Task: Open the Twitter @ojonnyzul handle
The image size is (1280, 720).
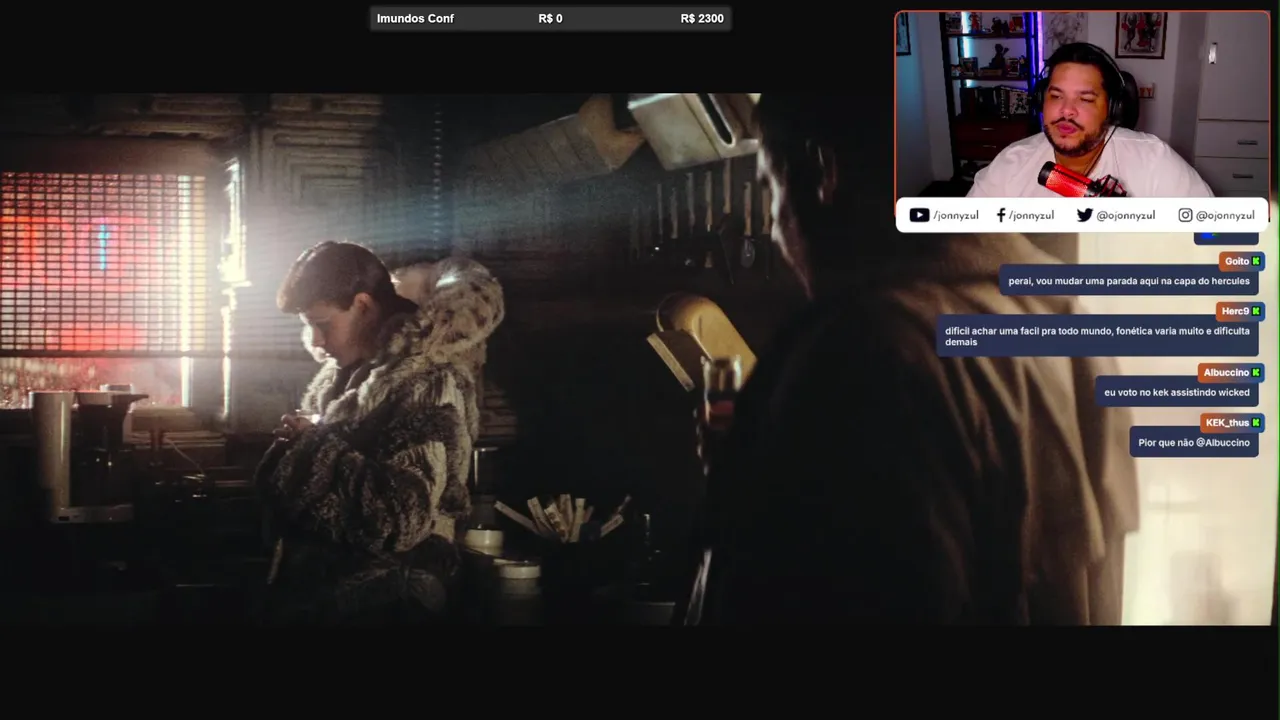Action: coord(1126,215)
